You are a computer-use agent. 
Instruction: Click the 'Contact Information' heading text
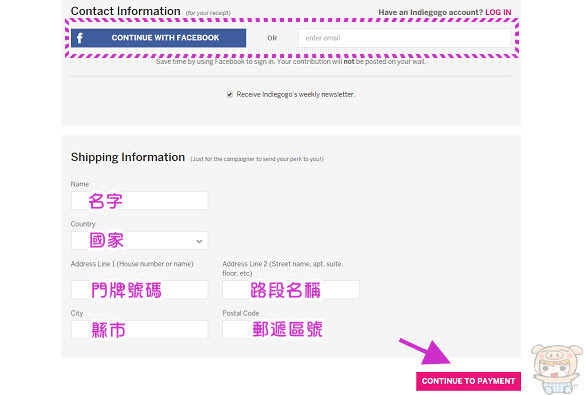pyautogui.click(x=125, y=11)
